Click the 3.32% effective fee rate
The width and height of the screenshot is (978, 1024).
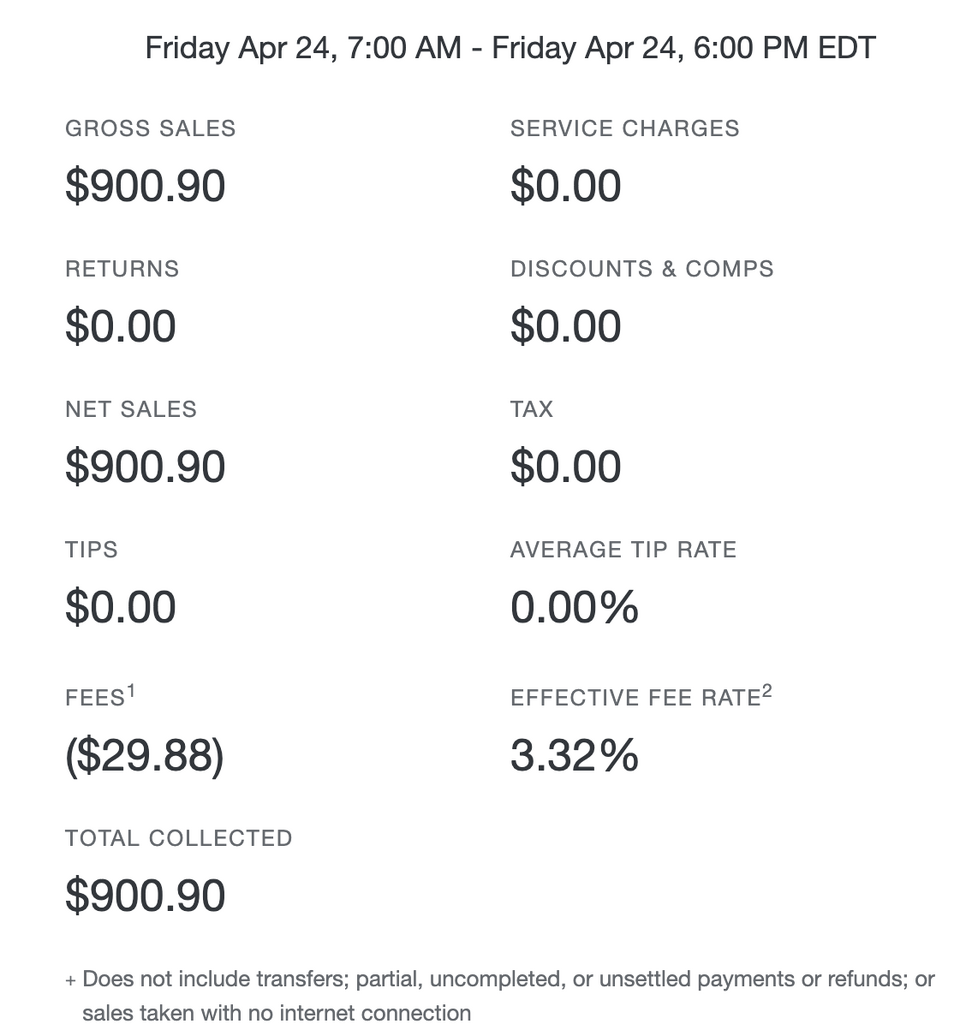tap(575, 756)
